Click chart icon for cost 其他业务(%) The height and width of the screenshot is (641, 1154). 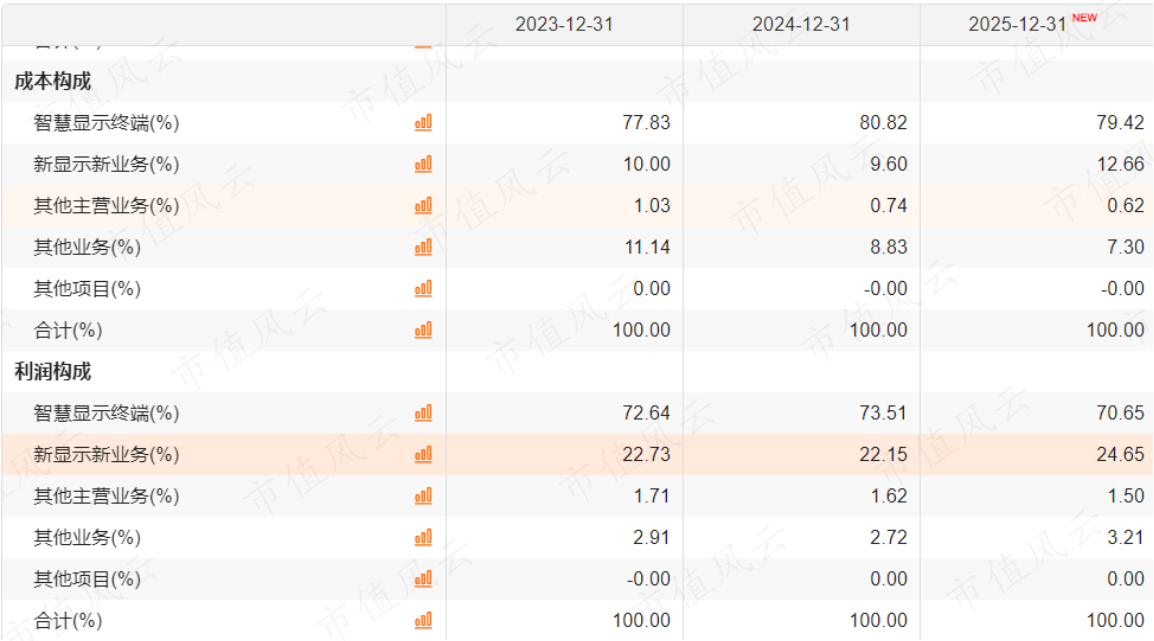[423, 247]
